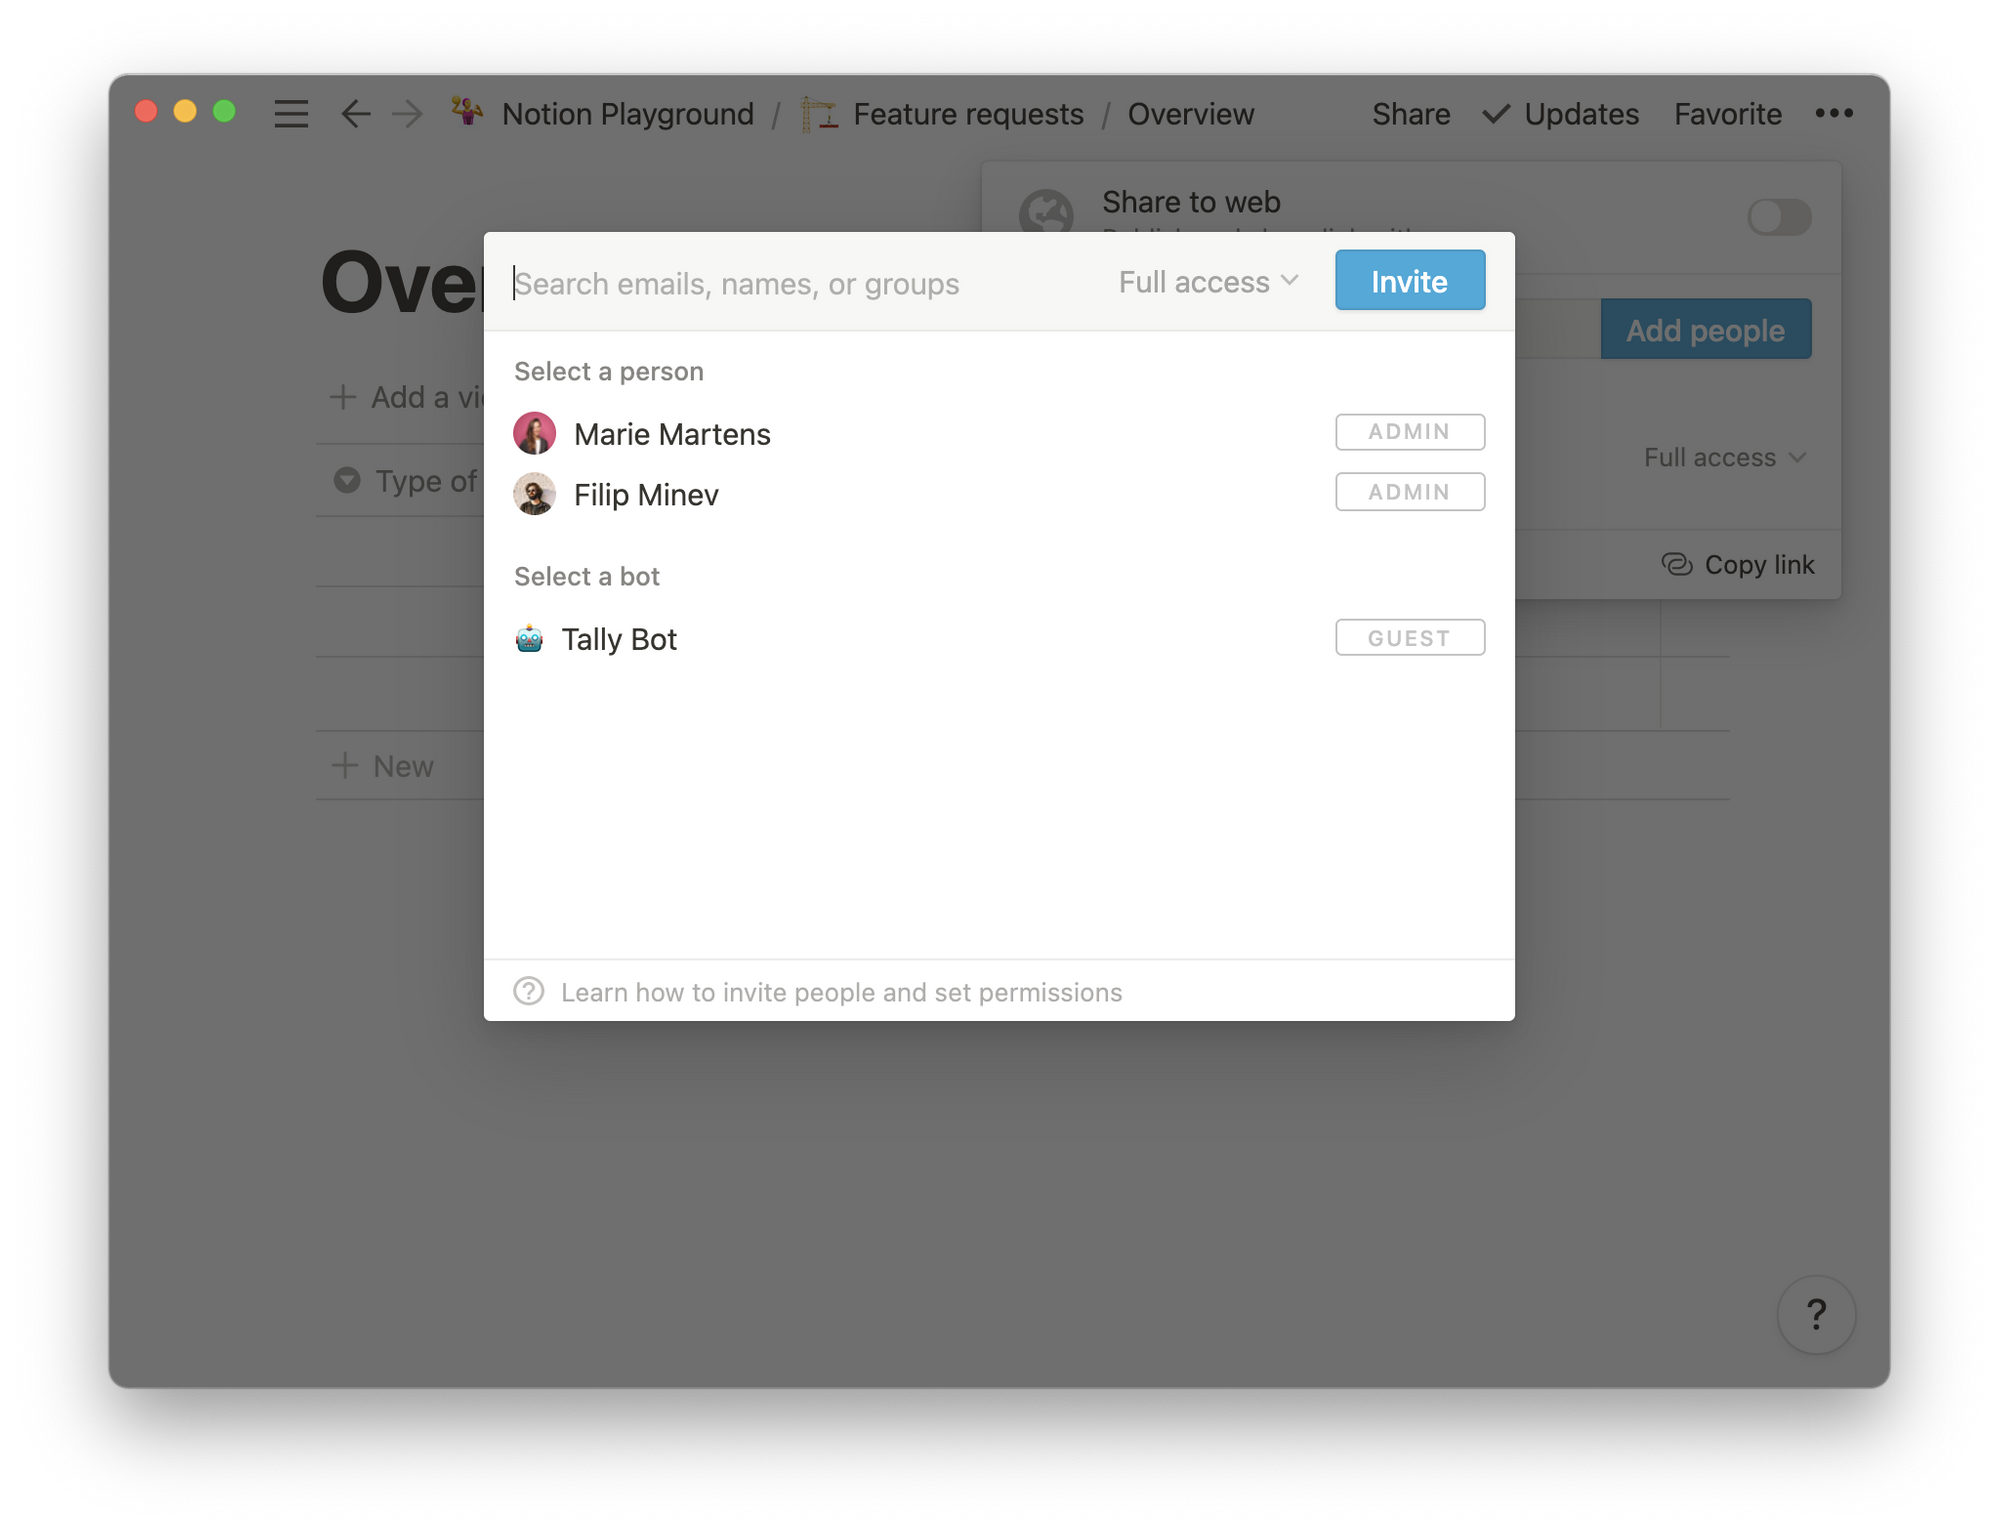Click the ADMIN badge for Filip Minev

(x=1410, y=492)
